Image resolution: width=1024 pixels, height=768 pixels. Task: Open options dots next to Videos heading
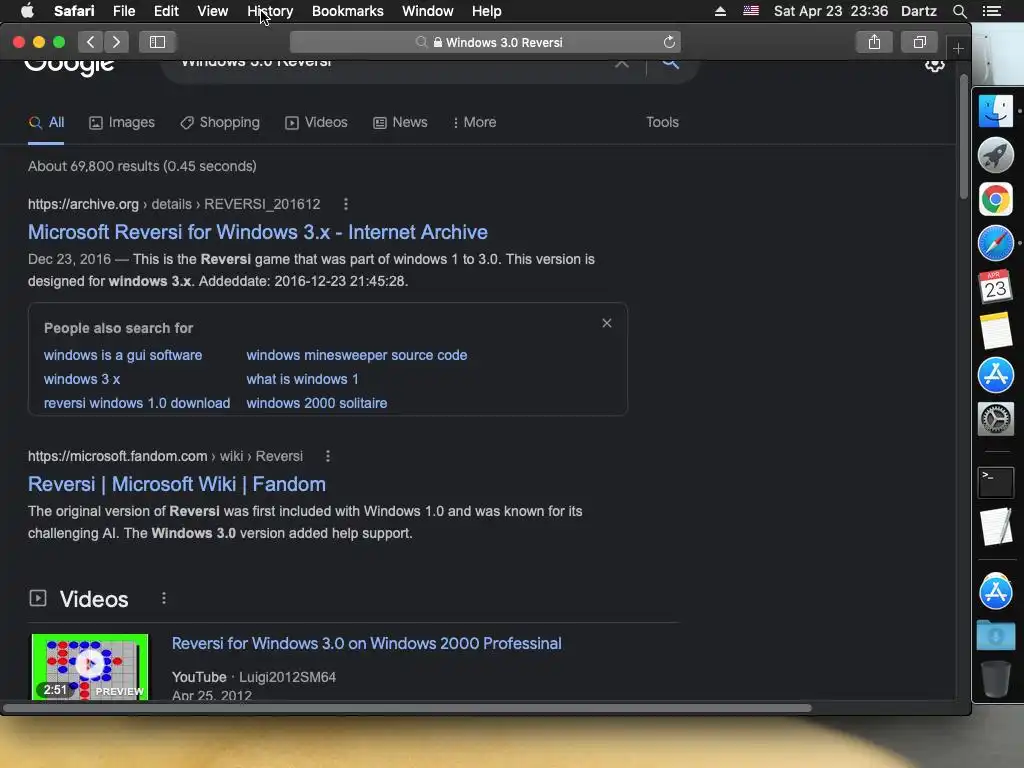pyautogui.click(x=164, y=598)
